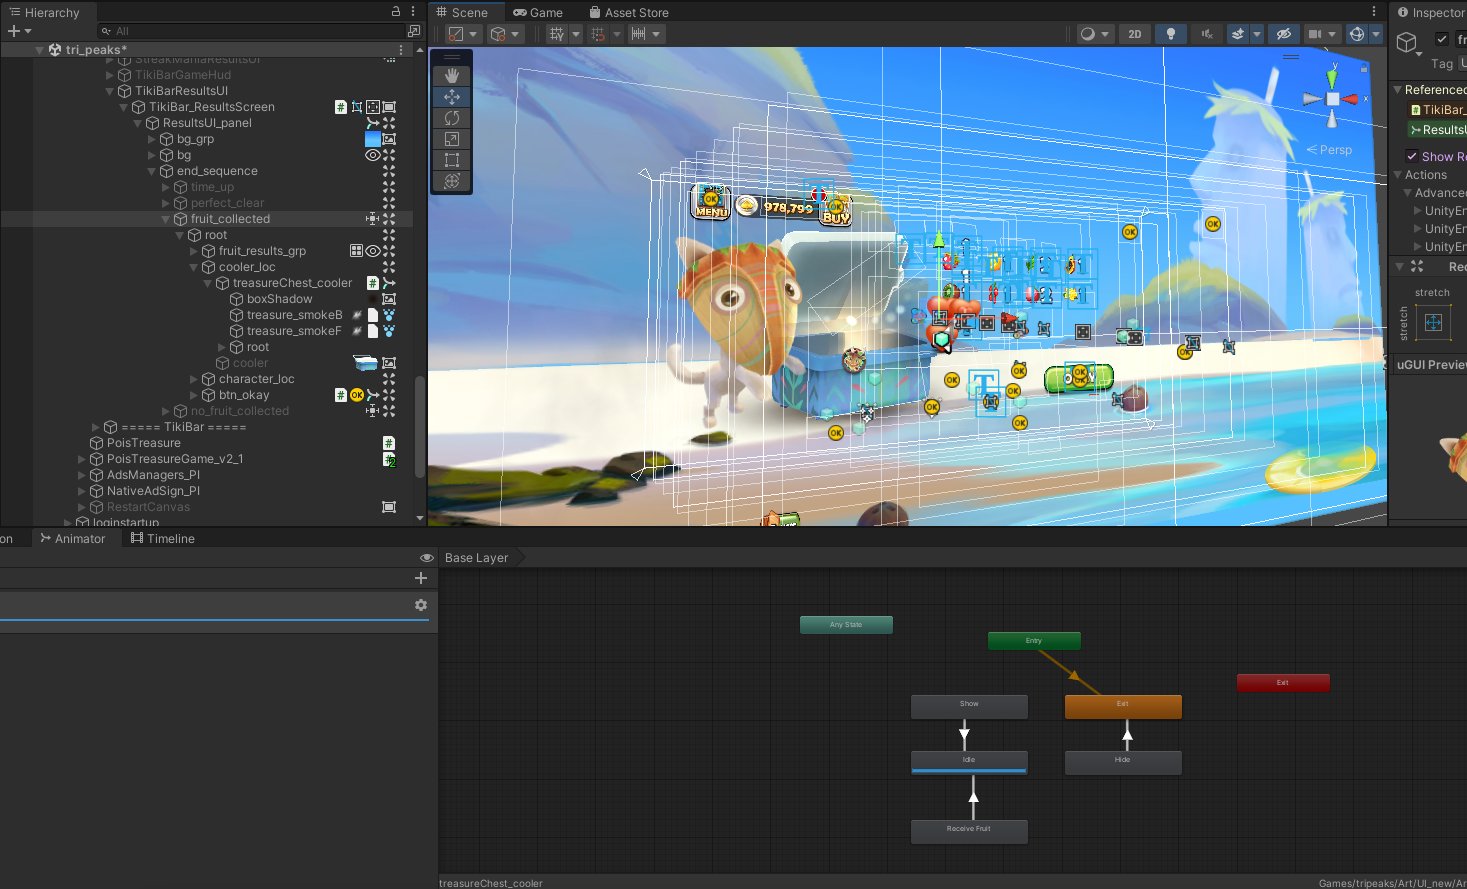
Task: Open tri_peaks scene options menu
Action: (402, 49)
